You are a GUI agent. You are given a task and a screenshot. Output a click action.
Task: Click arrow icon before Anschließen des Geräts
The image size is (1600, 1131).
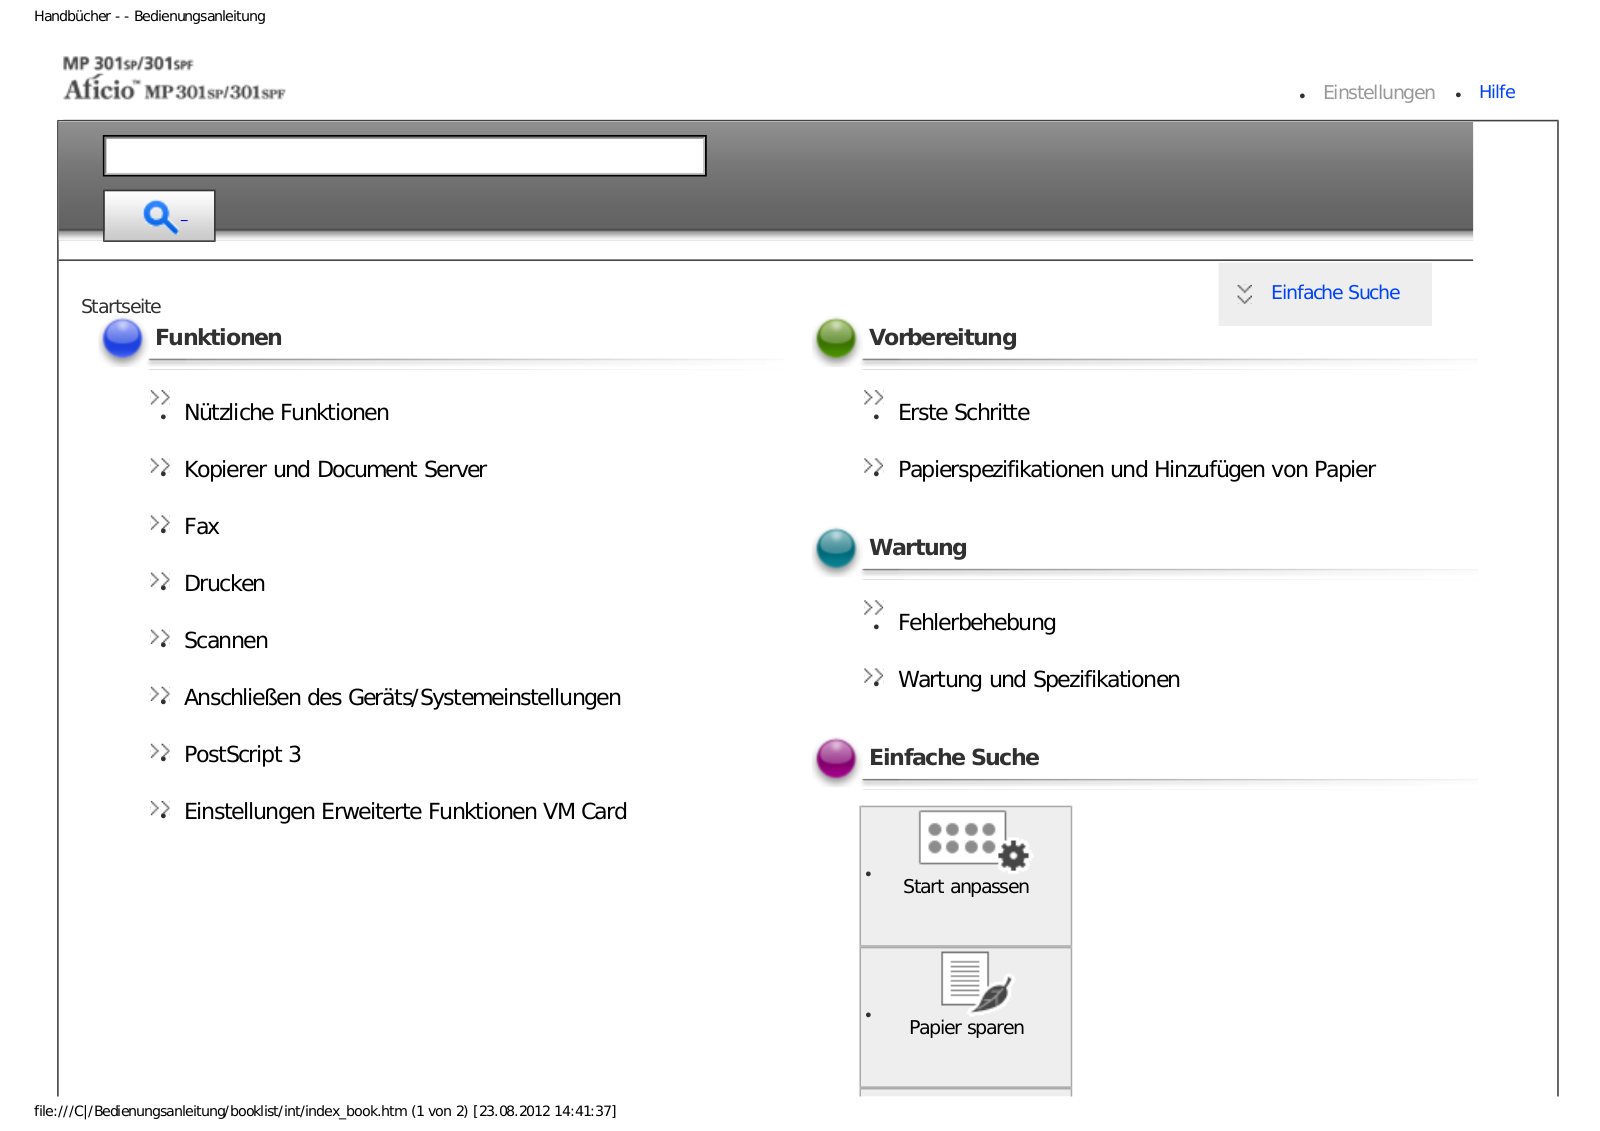160,695
